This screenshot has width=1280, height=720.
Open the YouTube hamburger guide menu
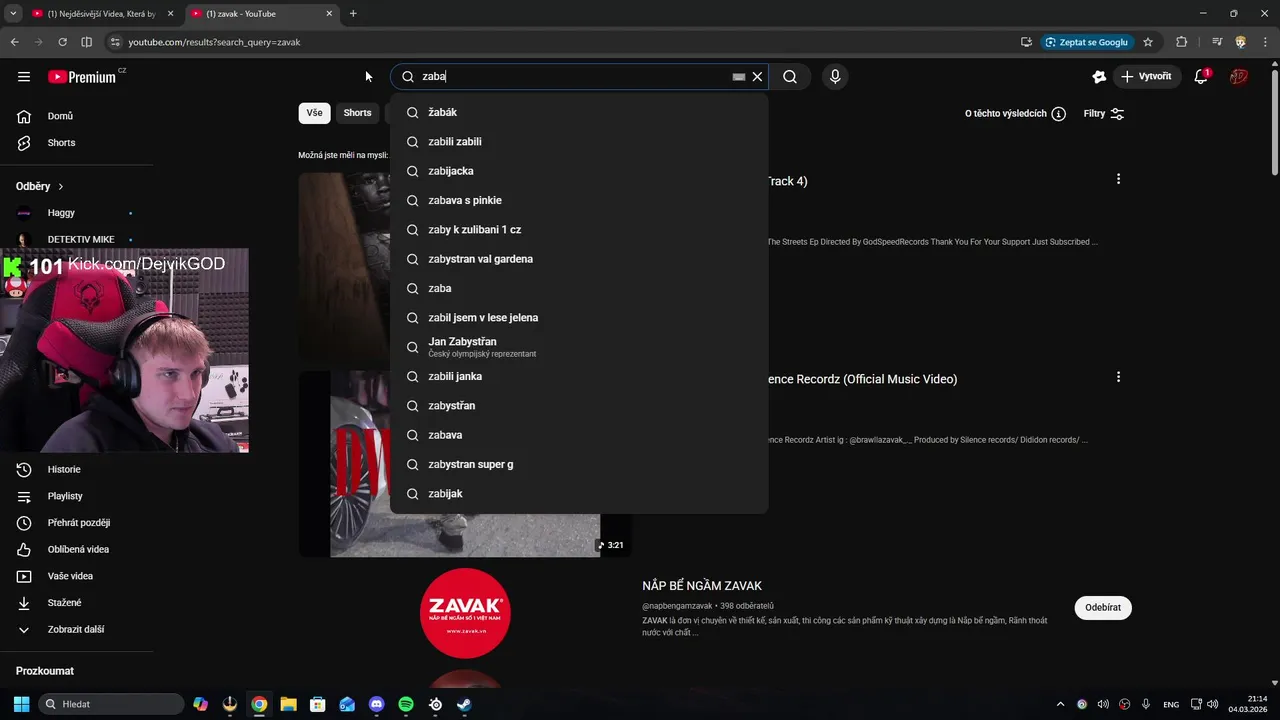[24, 76]
